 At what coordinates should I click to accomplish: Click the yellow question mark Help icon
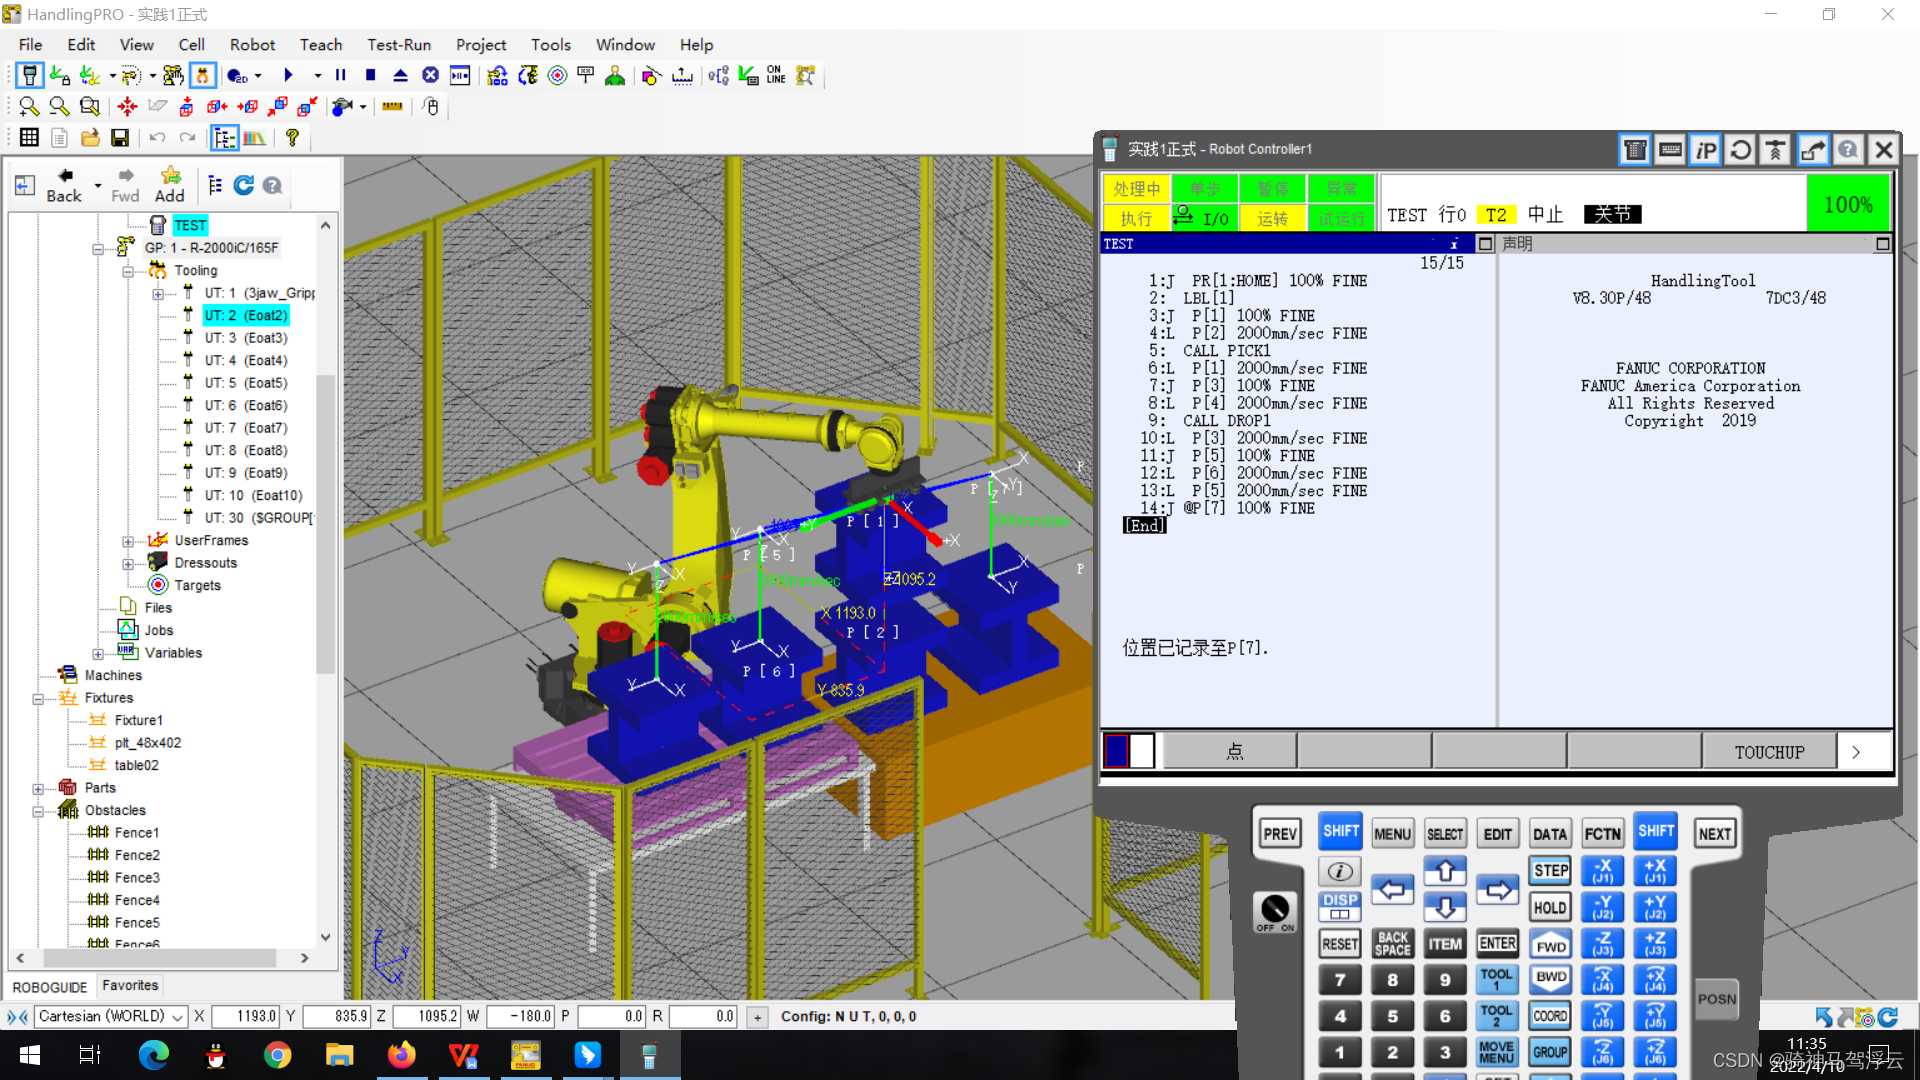coord(292,138)
